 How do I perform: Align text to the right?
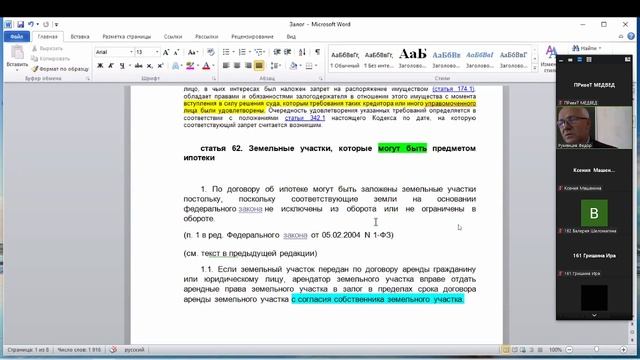(248, 66)
